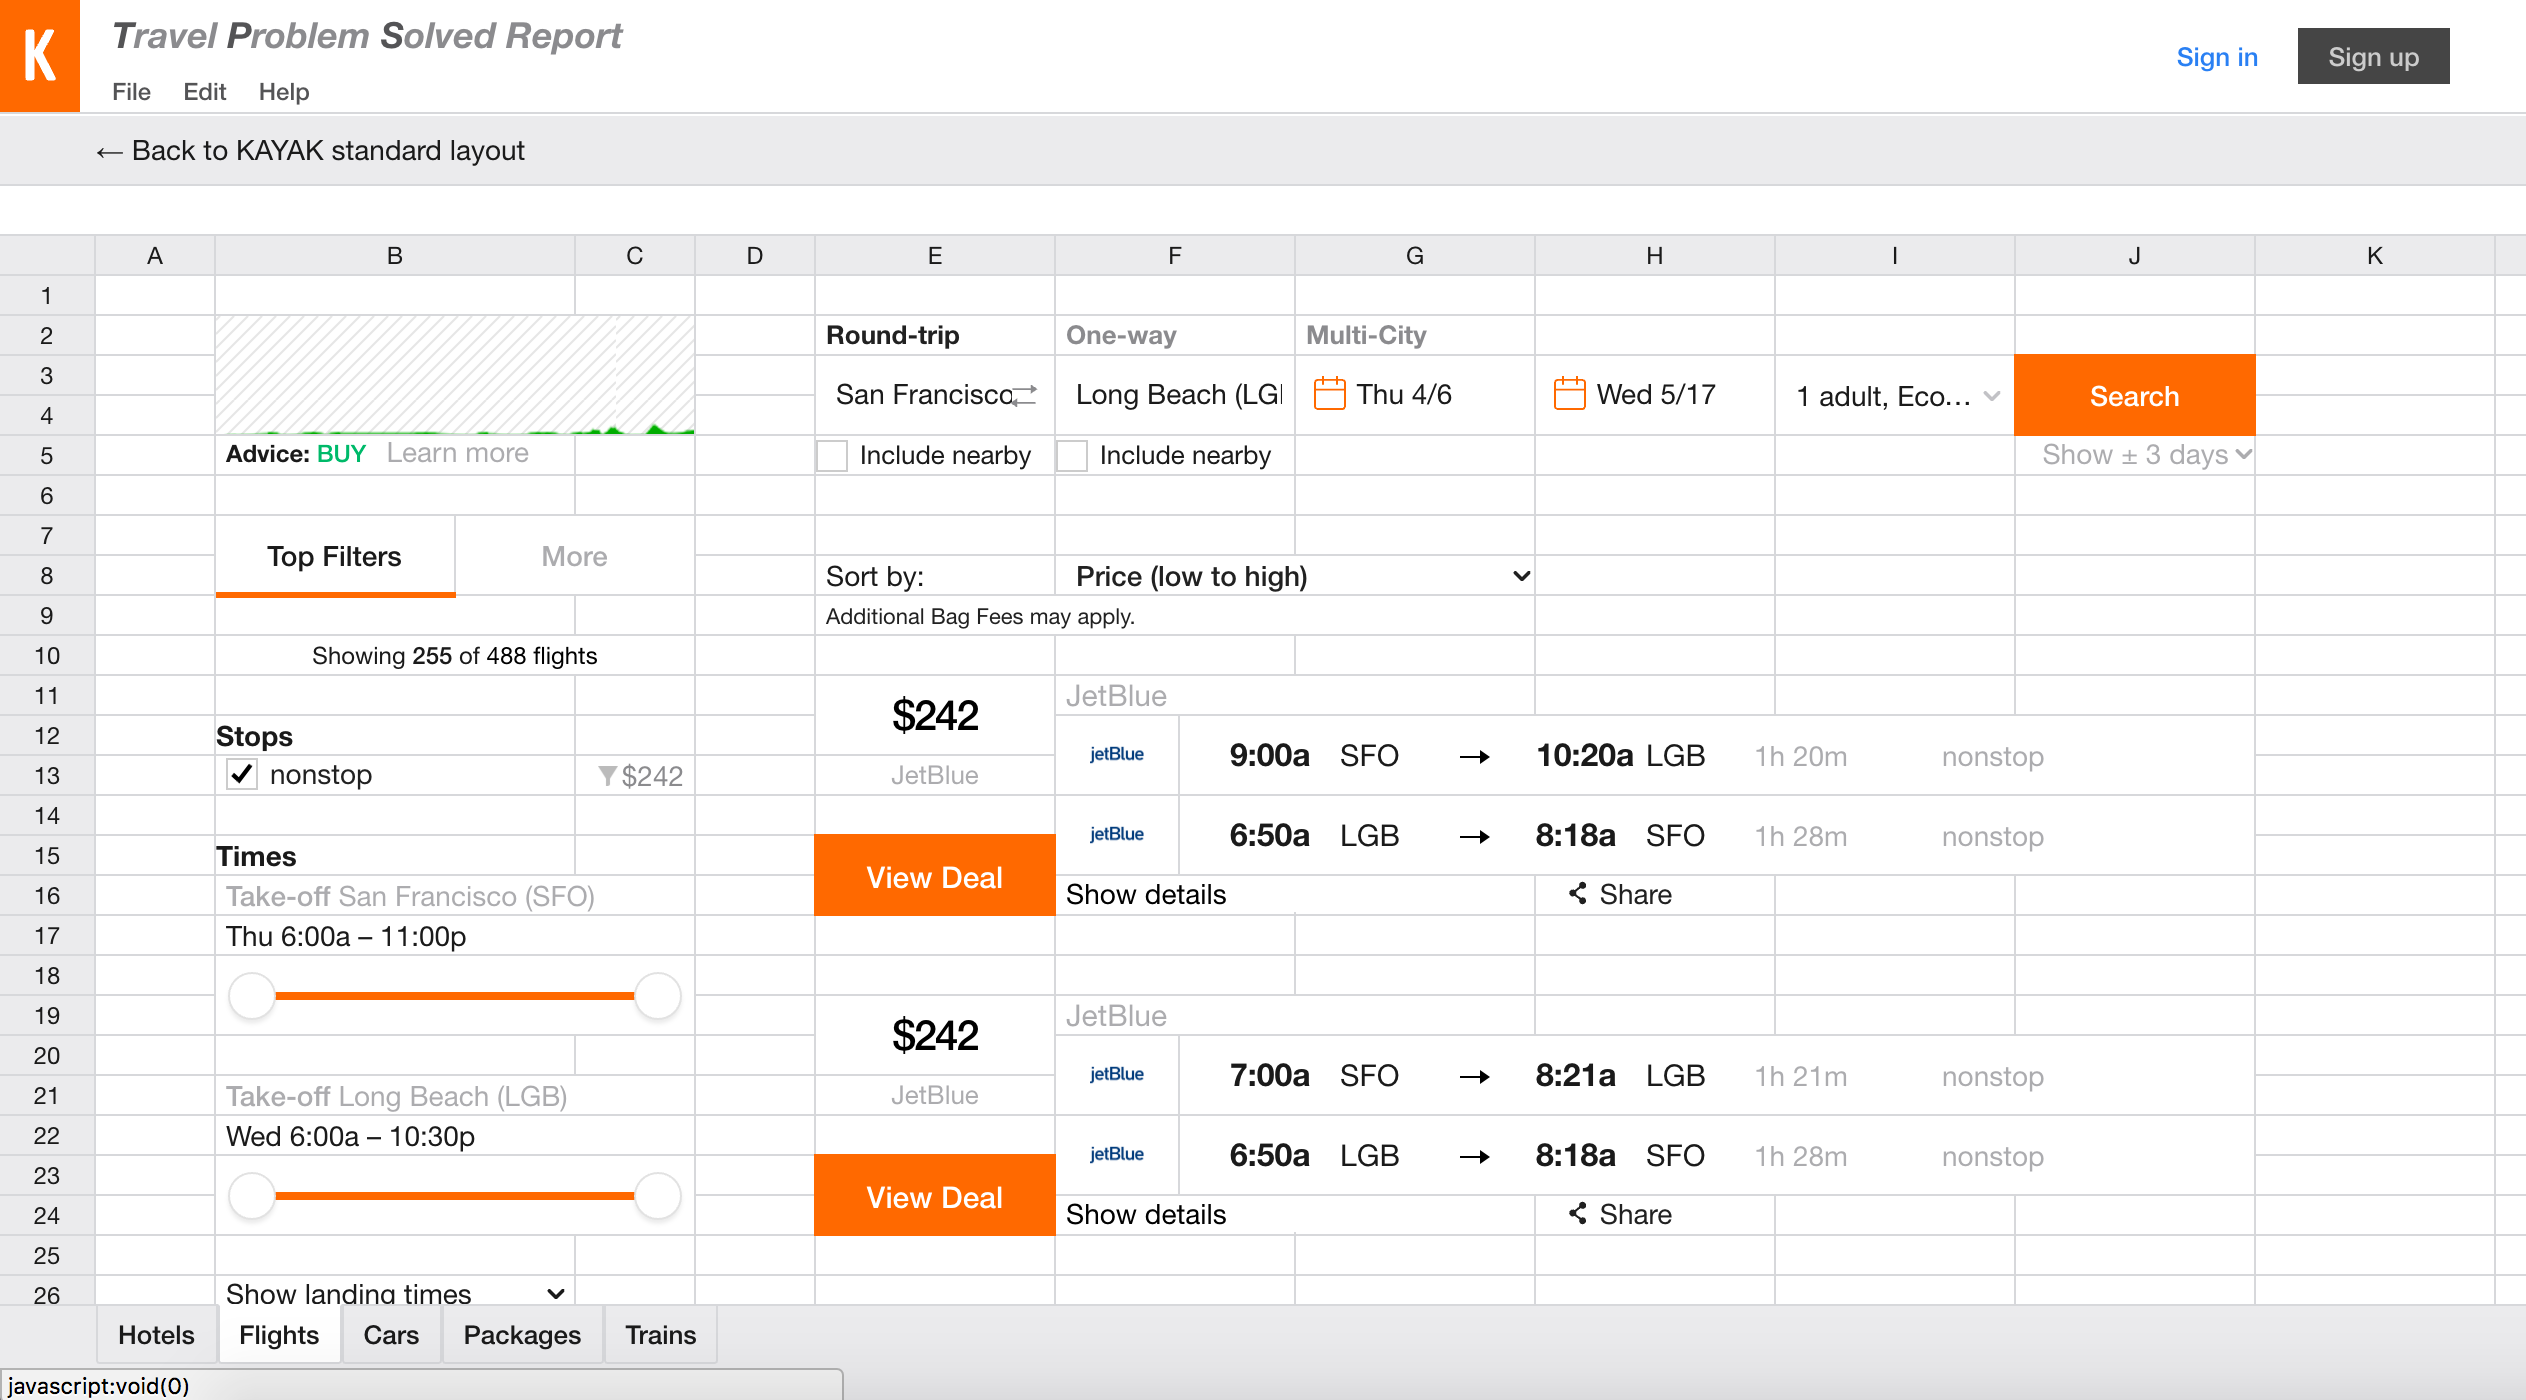This screenshot has height=1400, width=2526.
Task: Click the jetBlue logo on 9:00a flight
Action: 1116,755
